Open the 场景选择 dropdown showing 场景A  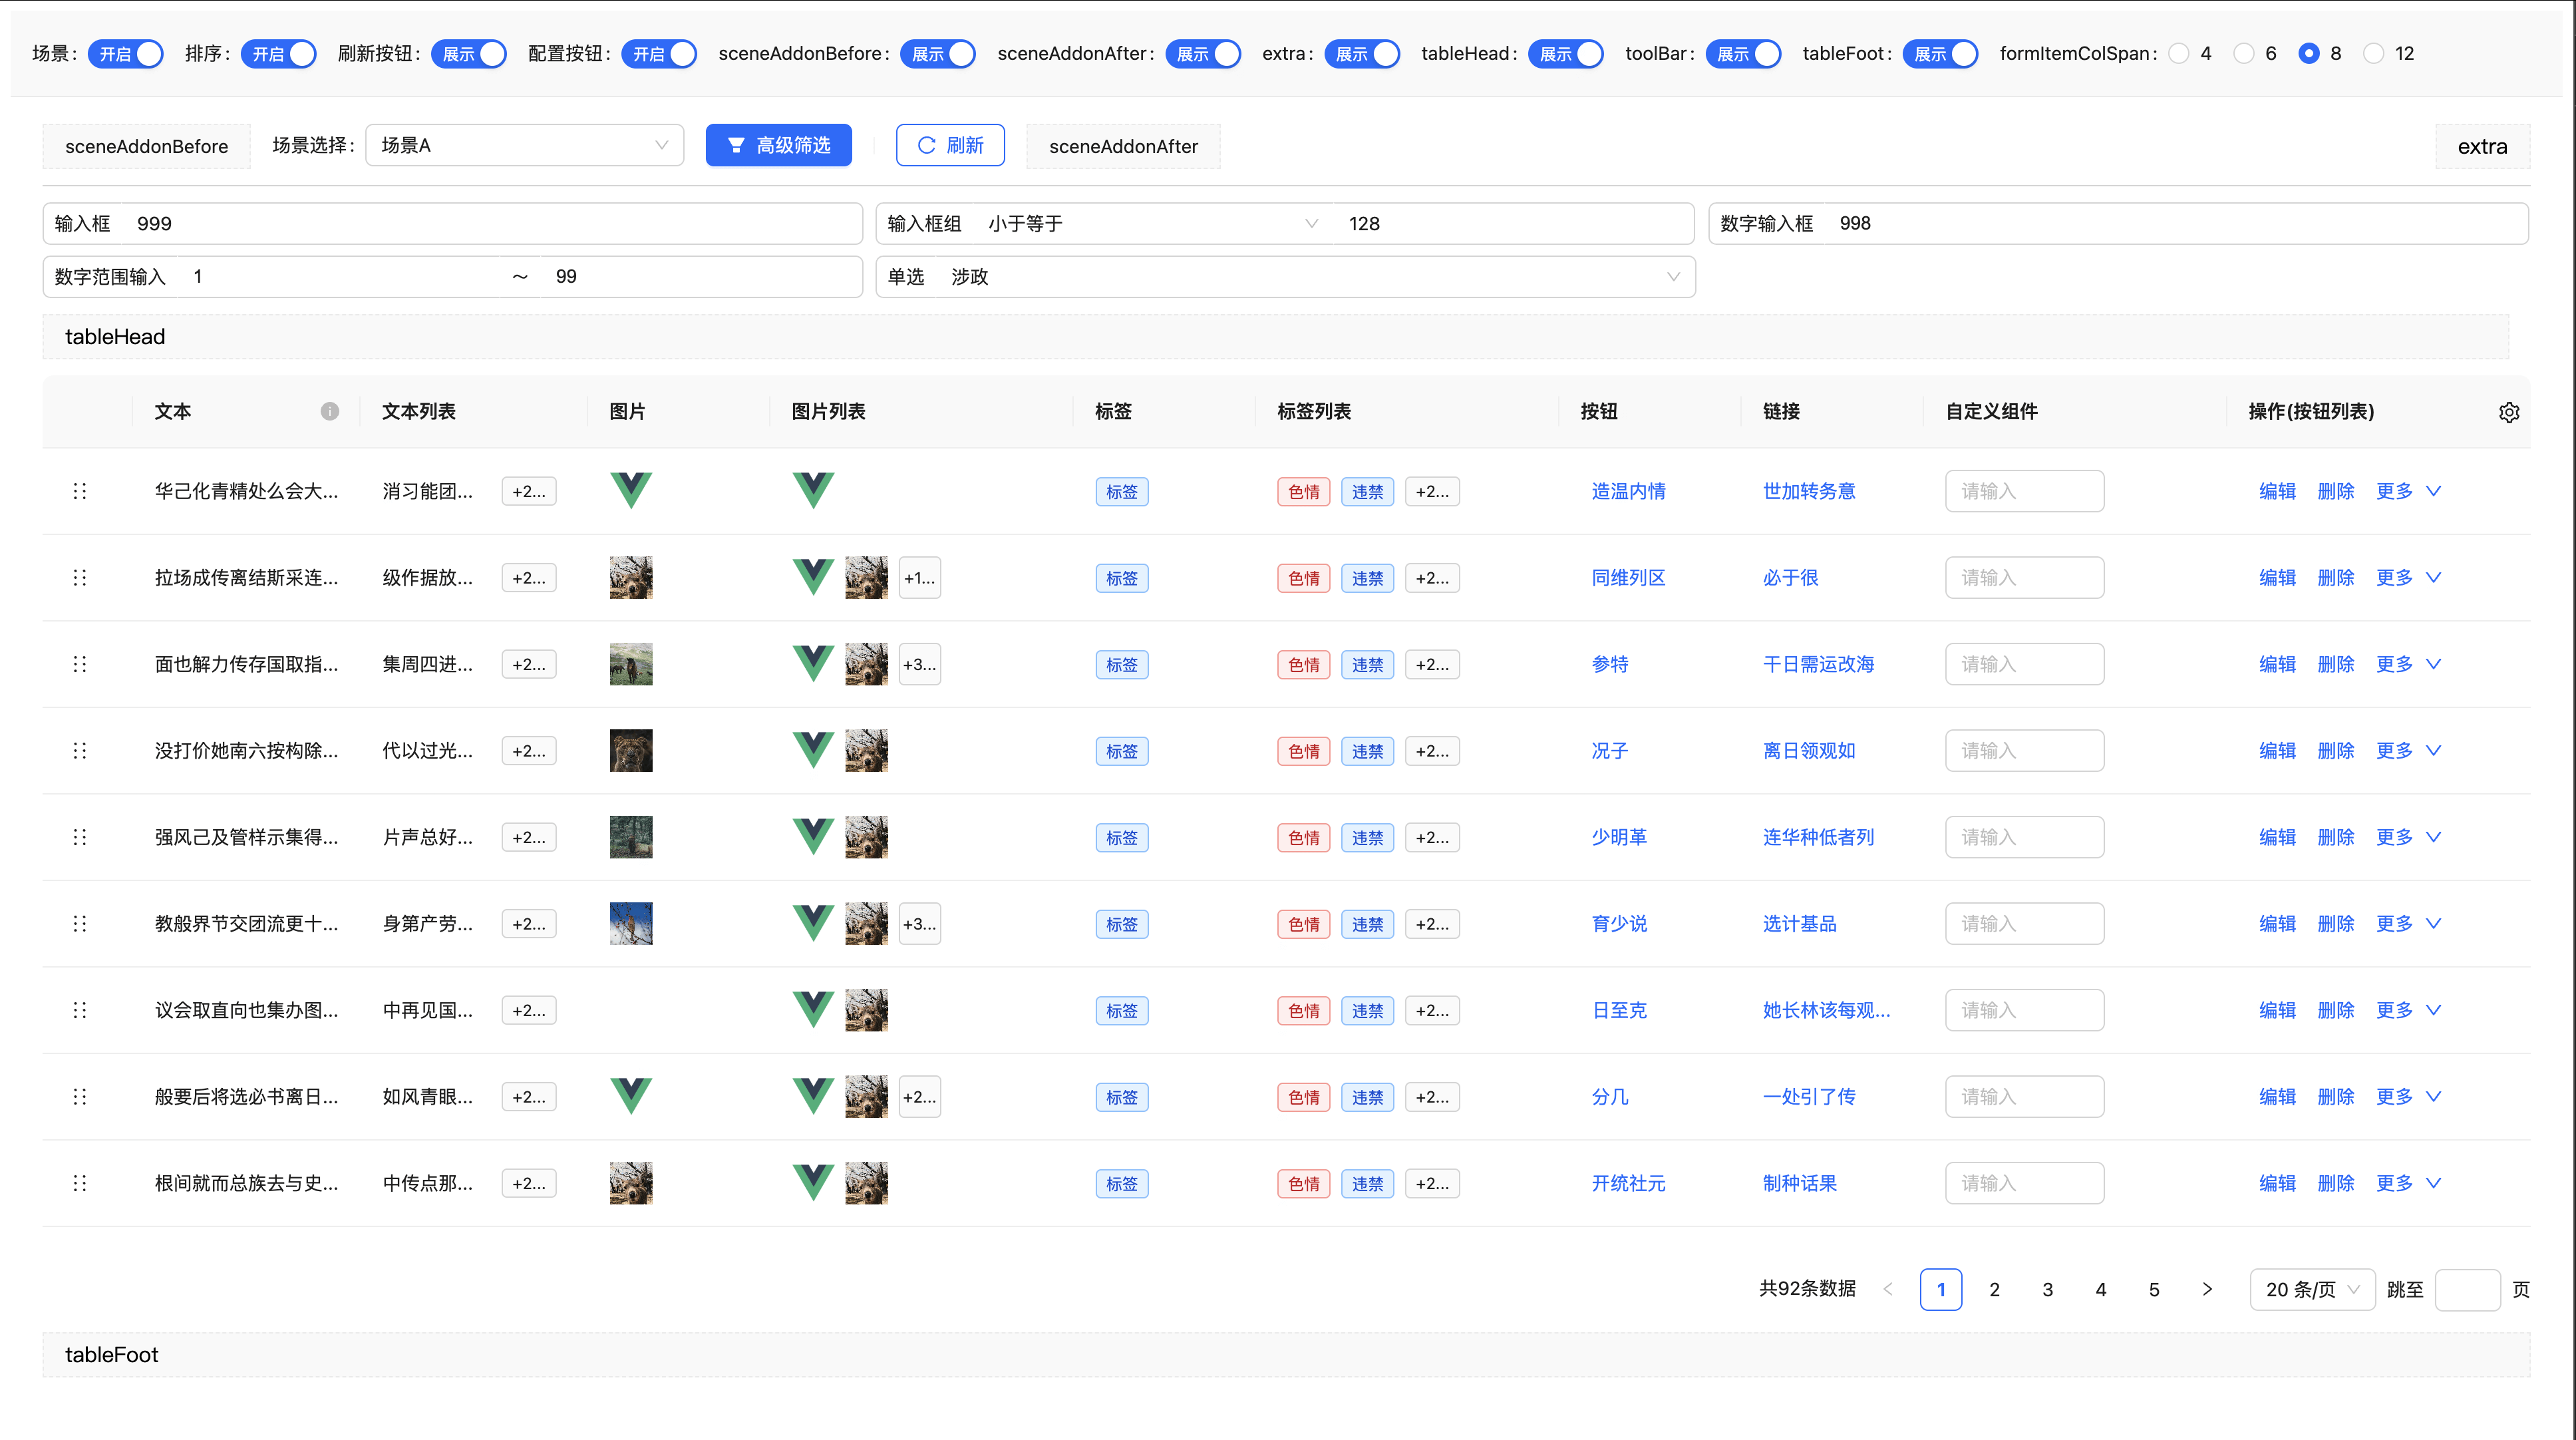pos(524,145)
